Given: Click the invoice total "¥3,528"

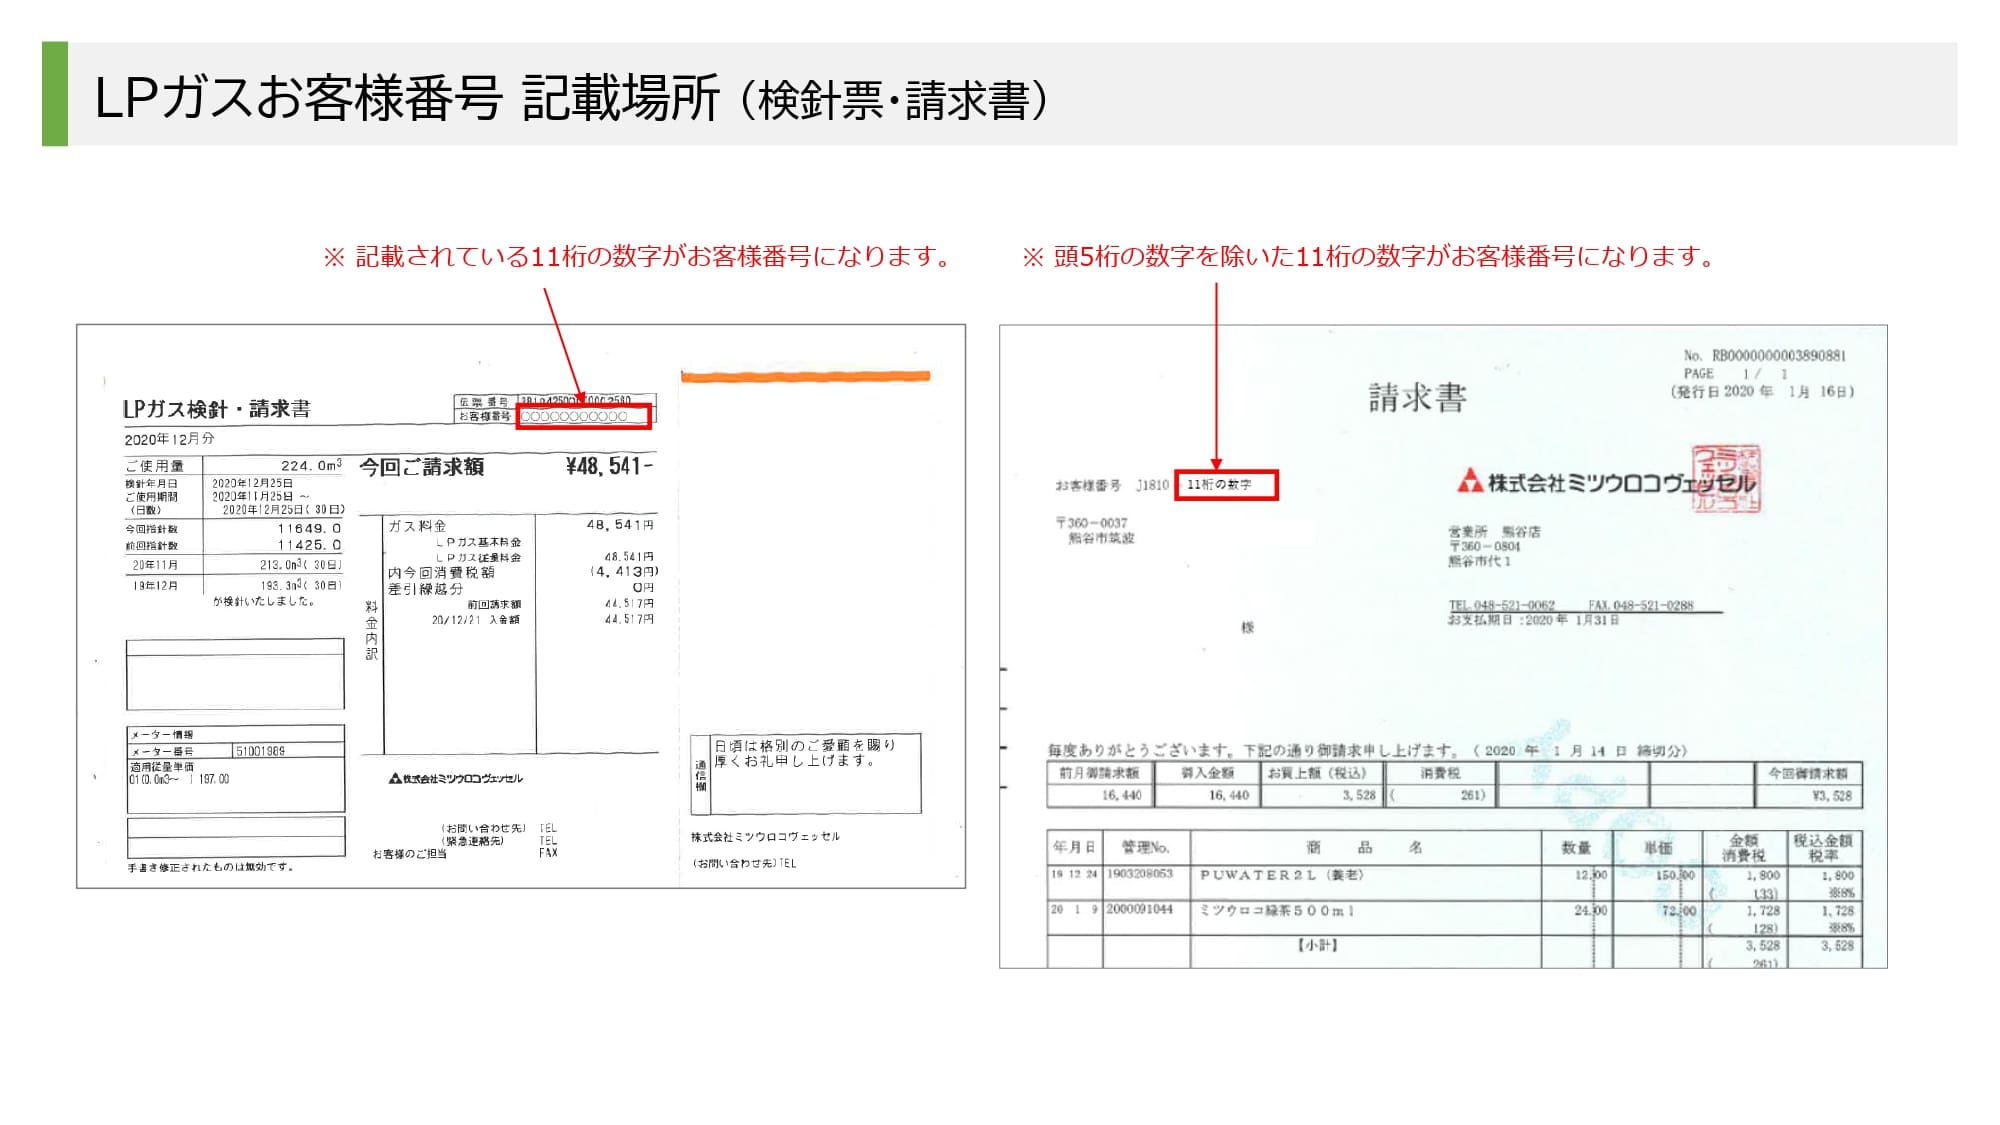Looking at the screenshot, I should (1832, 796).
